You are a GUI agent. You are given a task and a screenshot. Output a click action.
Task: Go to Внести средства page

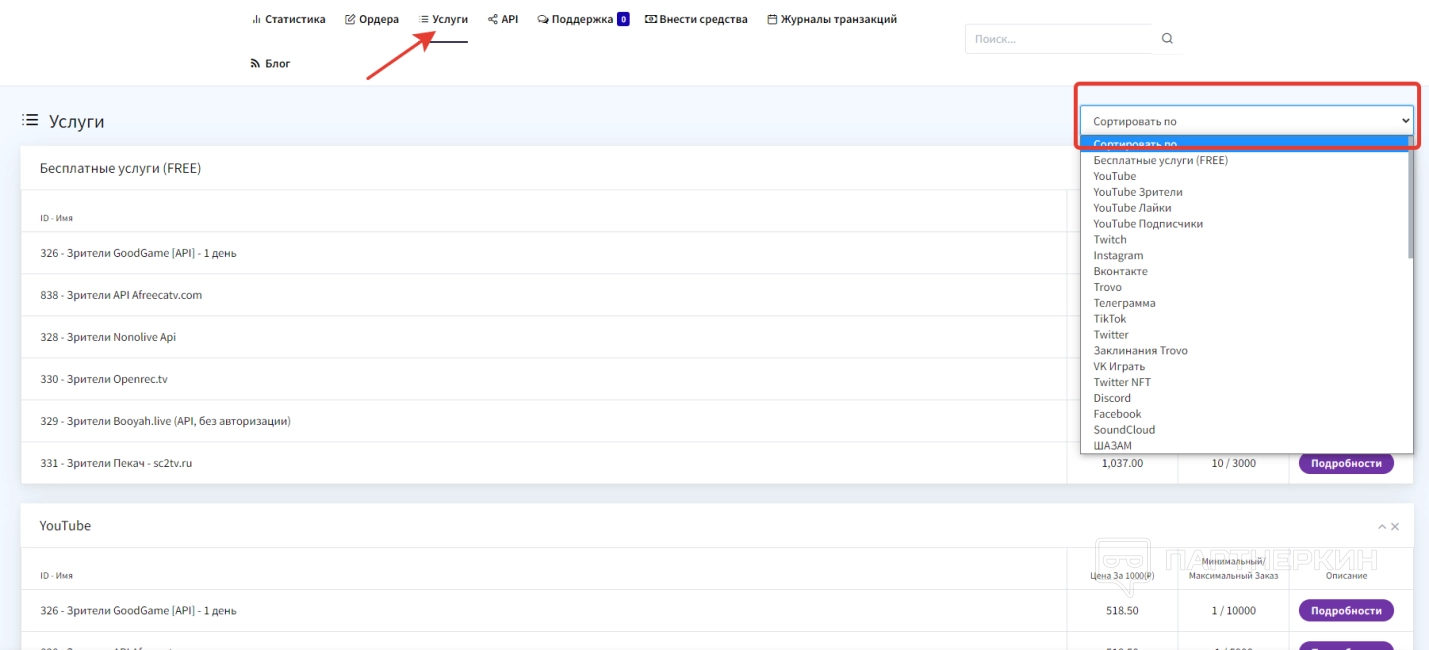(x=696, y=19)
